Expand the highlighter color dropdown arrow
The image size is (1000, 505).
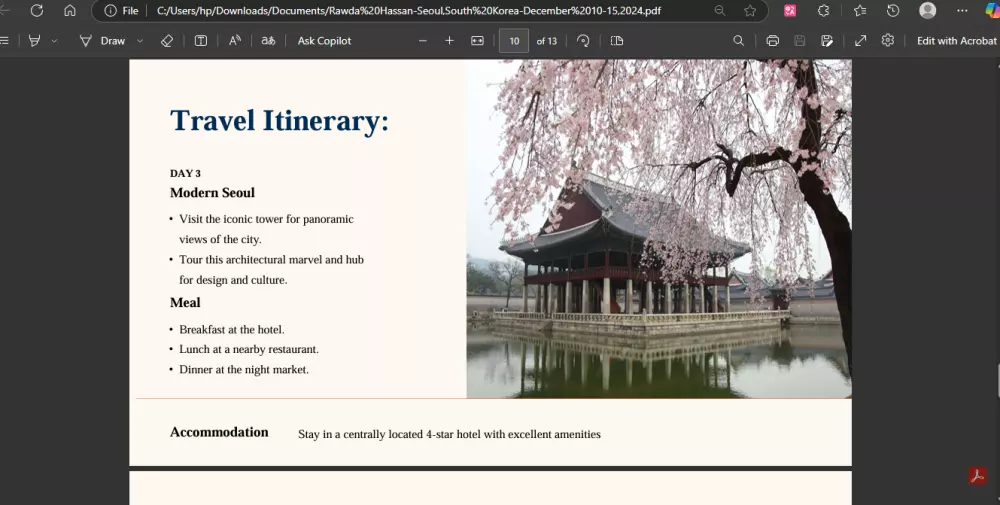[54, 41]
